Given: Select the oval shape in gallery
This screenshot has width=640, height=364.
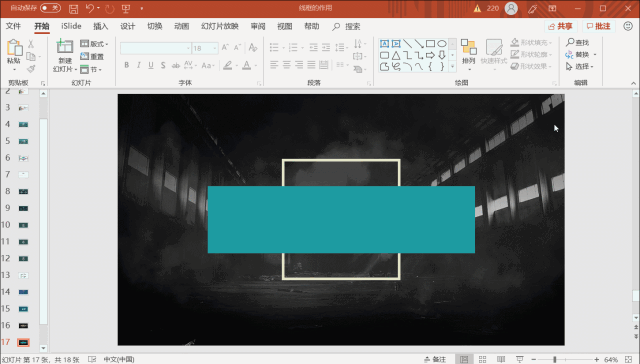Looking at the screenshot, I should pos(442,44).
